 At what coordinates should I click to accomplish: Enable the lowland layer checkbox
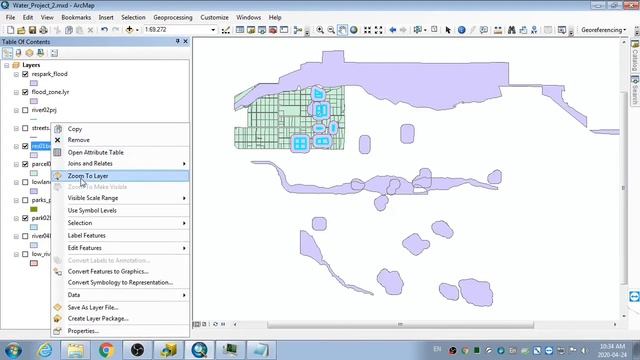(25, 182)
